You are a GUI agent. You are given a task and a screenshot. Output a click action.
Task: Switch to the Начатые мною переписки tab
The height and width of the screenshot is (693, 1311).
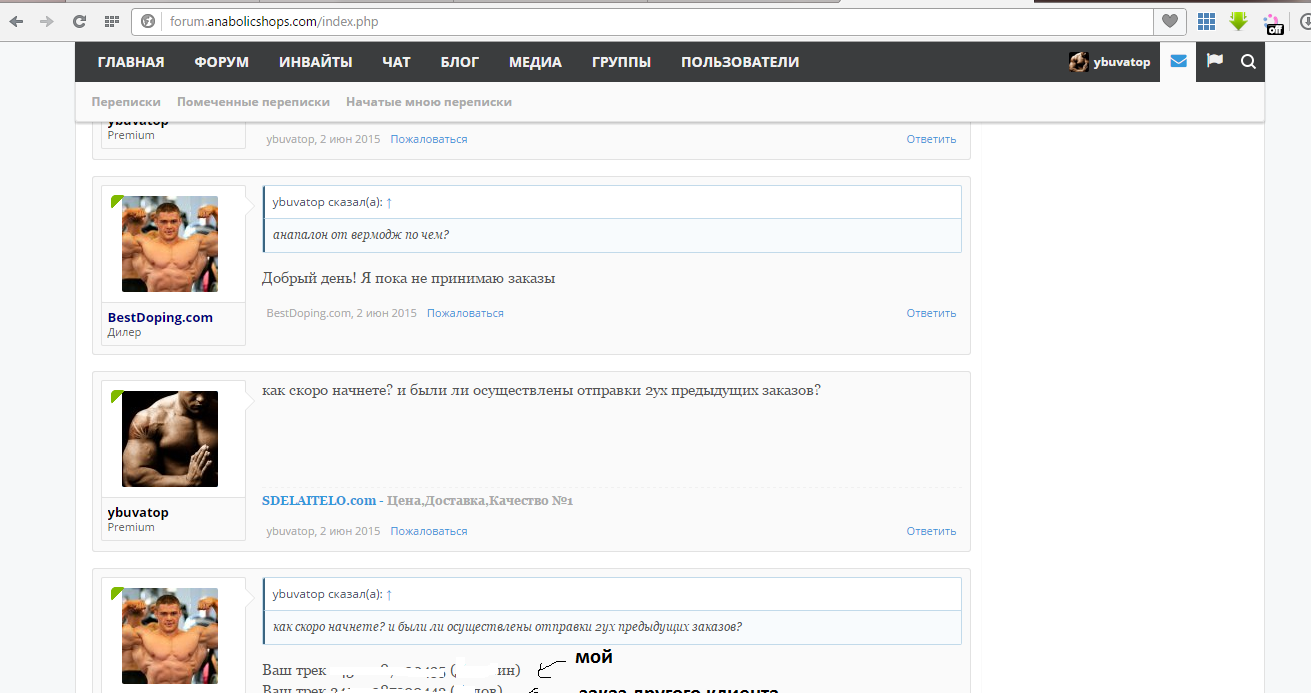[428, 102]
